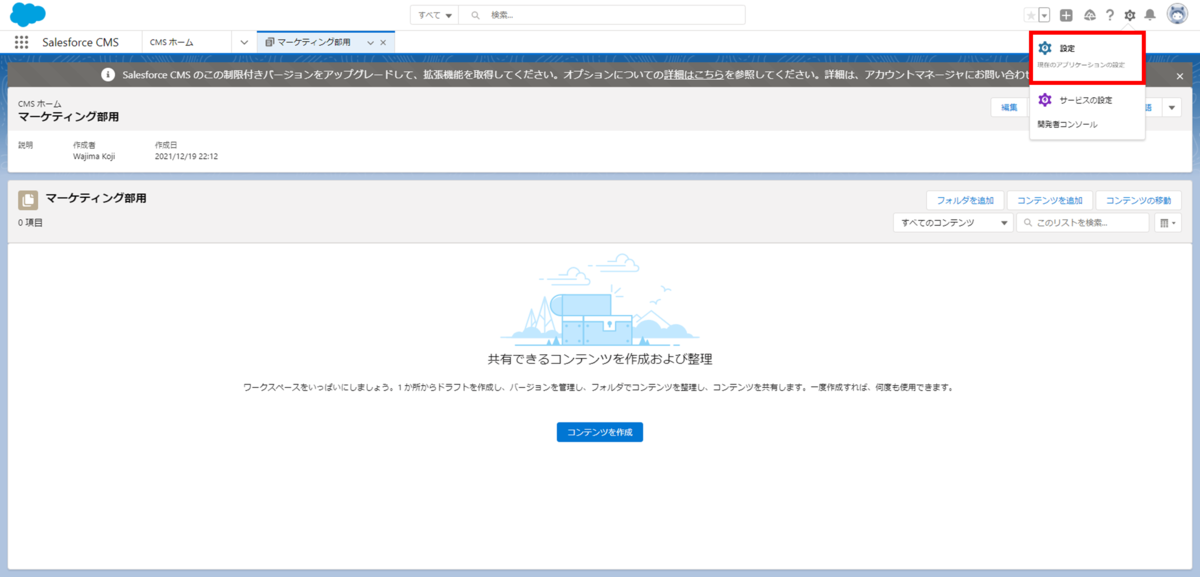Open the notifications bell
1200x577 pixels.
tap(1150, 15)
